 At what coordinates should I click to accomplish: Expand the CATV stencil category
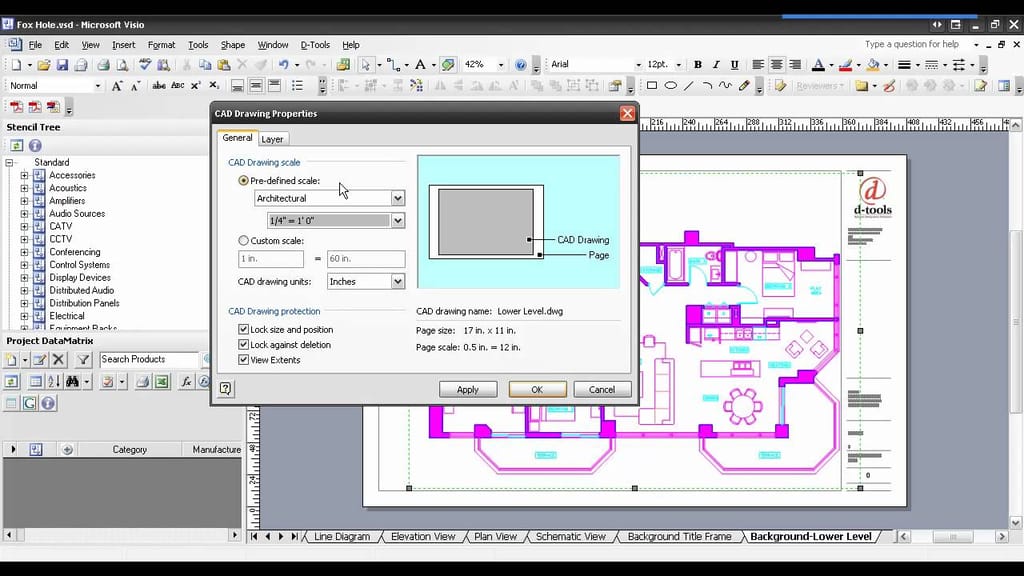(23, 226)
